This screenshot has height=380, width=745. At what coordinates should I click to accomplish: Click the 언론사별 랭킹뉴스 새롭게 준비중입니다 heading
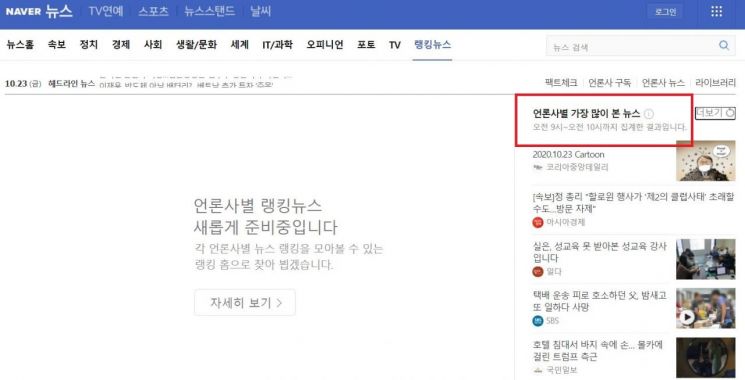[x=265, y=216]
